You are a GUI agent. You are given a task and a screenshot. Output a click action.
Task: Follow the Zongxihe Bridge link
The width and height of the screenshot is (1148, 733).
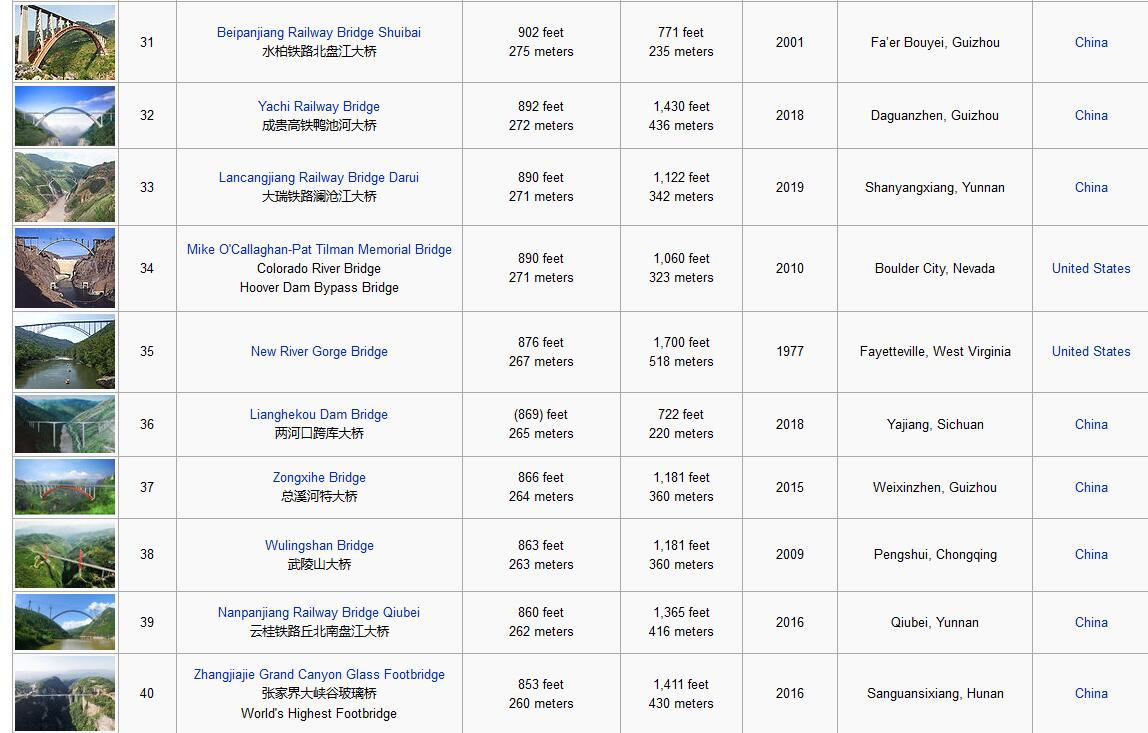pyautogui.click(x=319, y=477)
